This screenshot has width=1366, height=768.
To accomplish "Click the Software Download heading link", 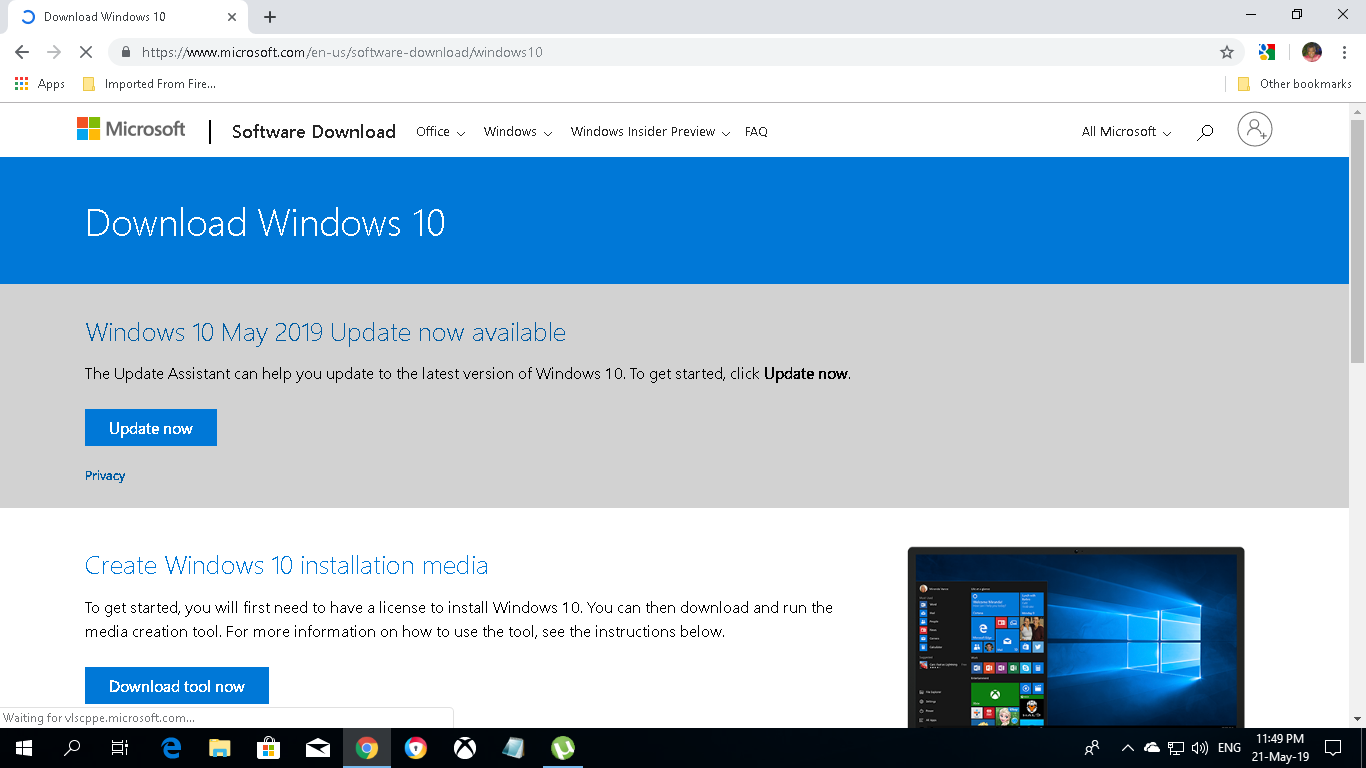I will coord(314,131).
